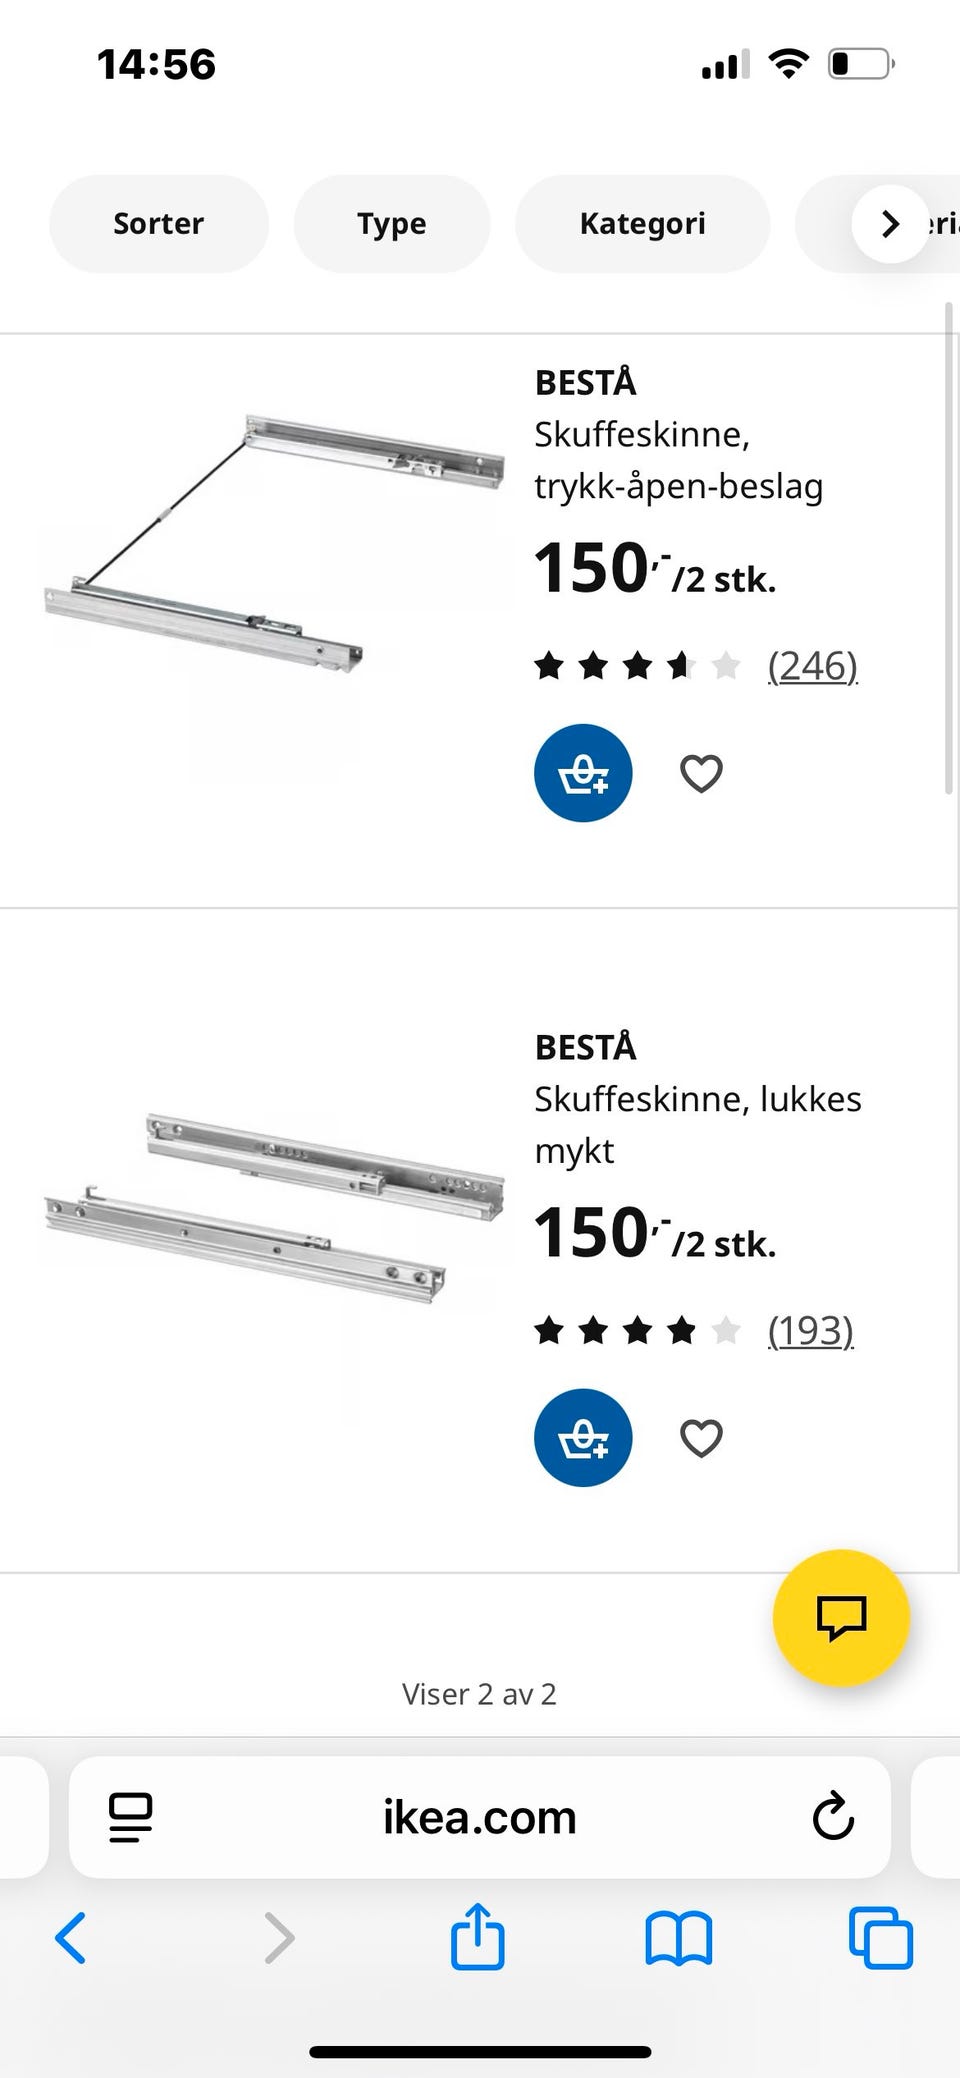Image resolution: width=960 pixels, height=2078 pixels.
Task: Open the Skuffeskinne lukkes mykt product title
Action: pos(698,1125)
